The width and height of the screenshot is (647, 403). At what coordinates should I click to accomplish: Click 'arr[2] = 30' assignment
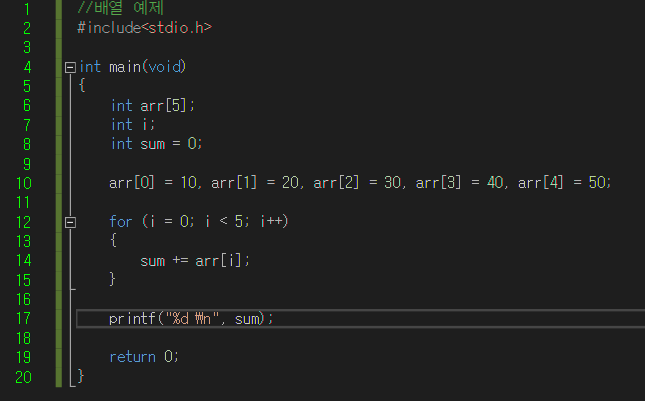tap(357, 182)
